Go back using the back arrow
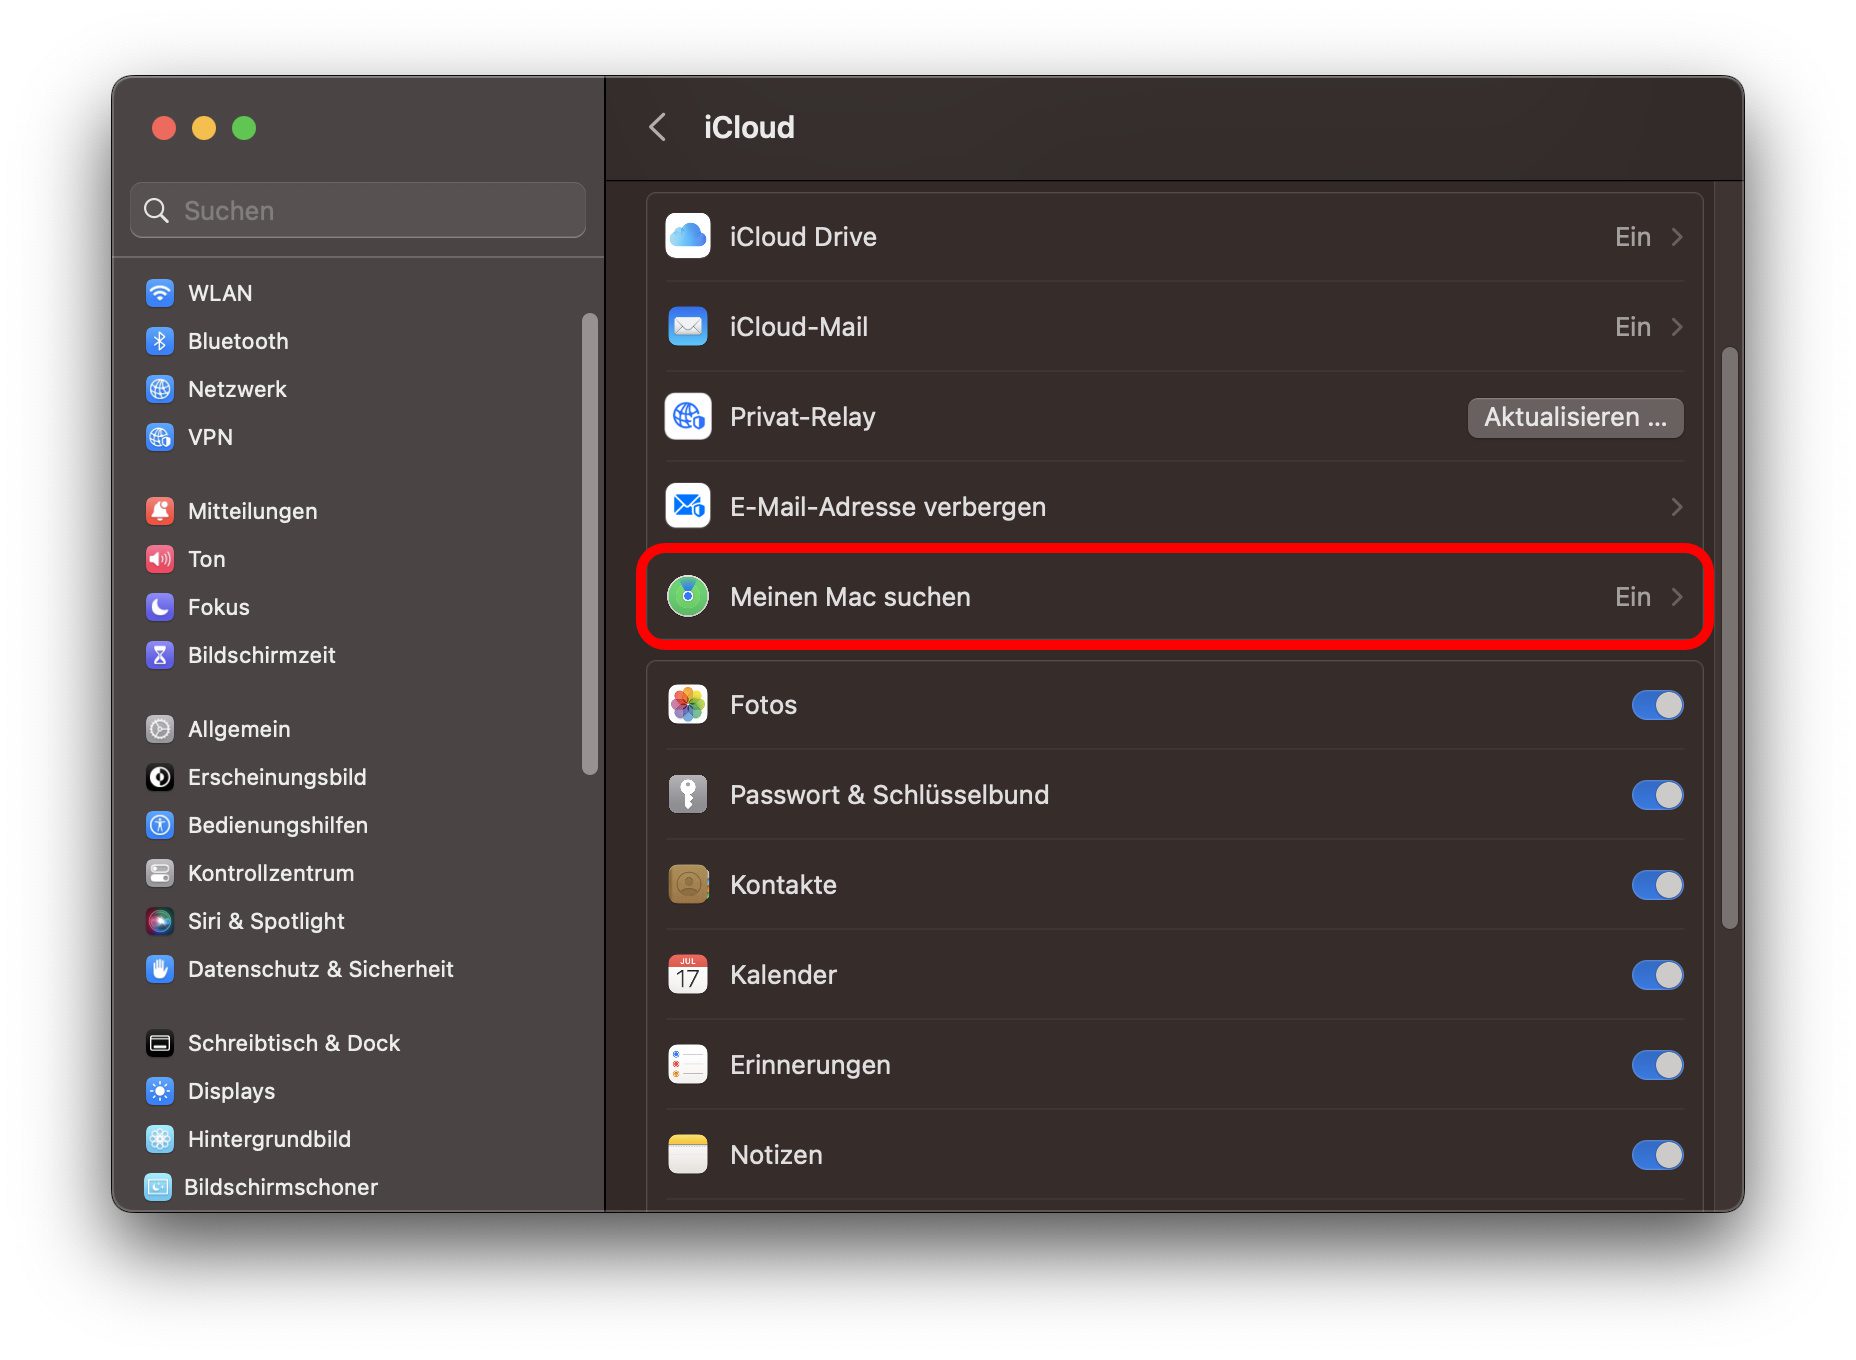 coord(657,127)
